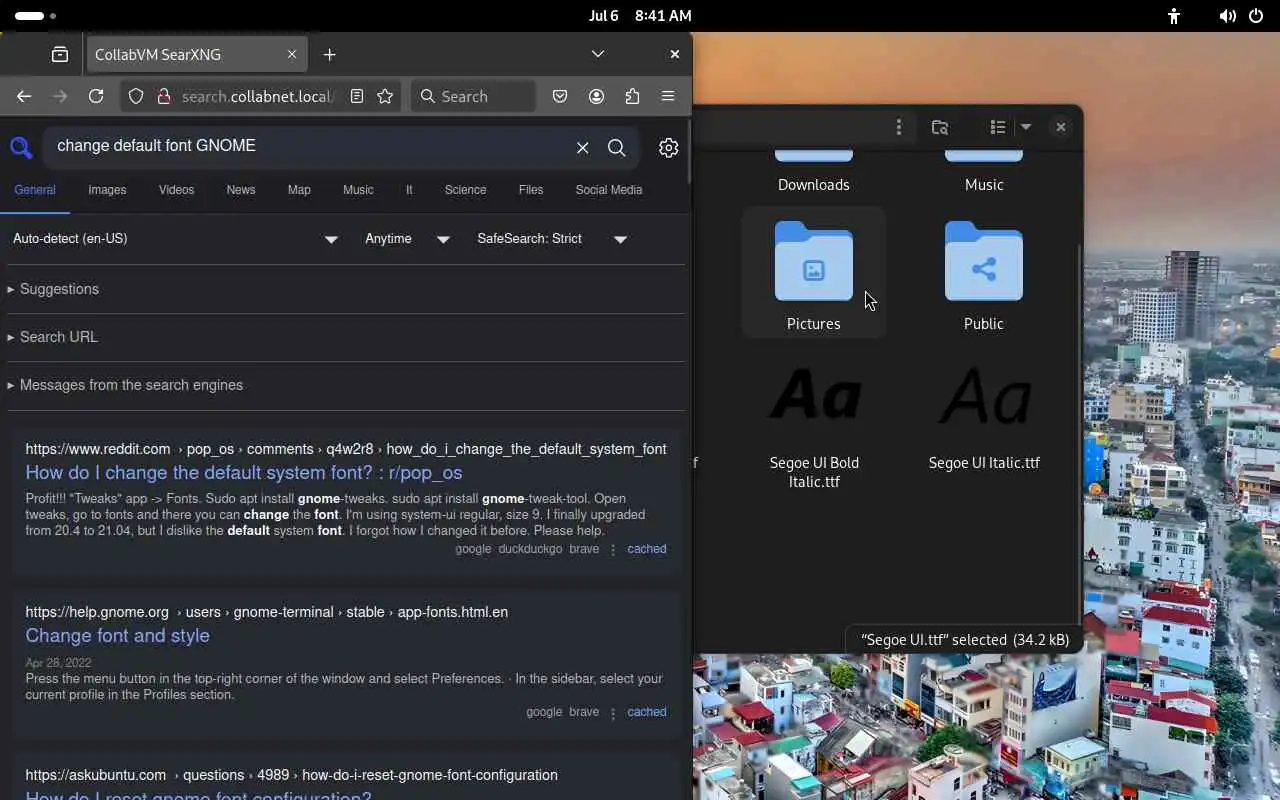Open the Pocket save icon
Screen dimensions: 1280x800
point(560,96)
